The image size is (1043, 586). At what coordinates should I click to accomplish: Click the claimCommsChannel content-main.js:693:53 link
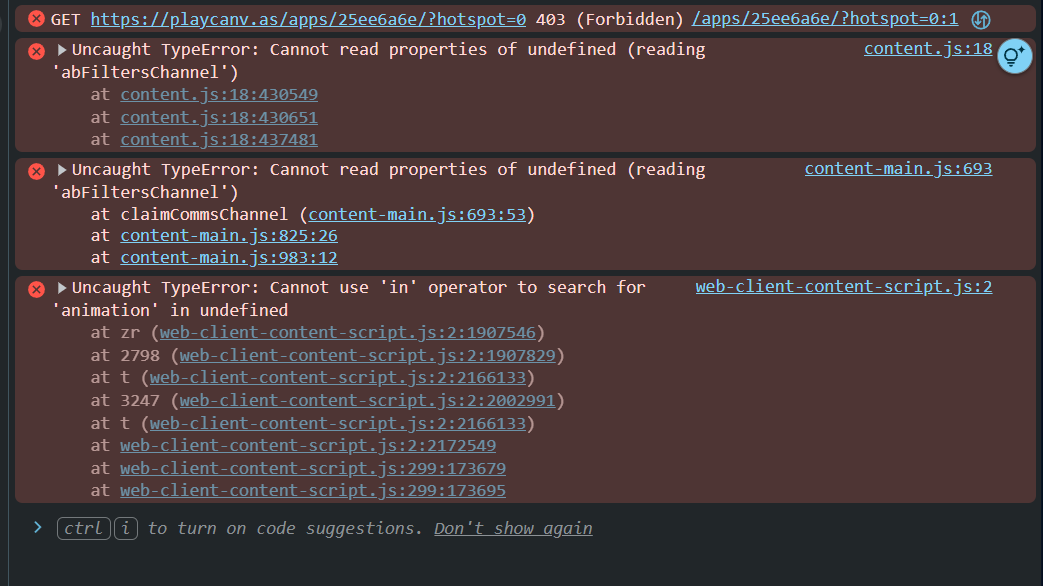pos(422,214)
